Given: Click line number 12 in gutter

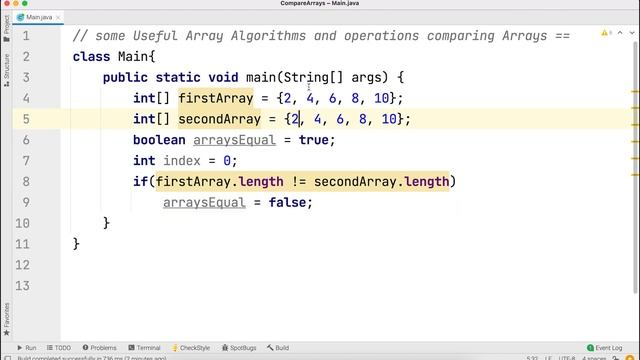Looking at the screenshot, I should [x=22, y=265].
